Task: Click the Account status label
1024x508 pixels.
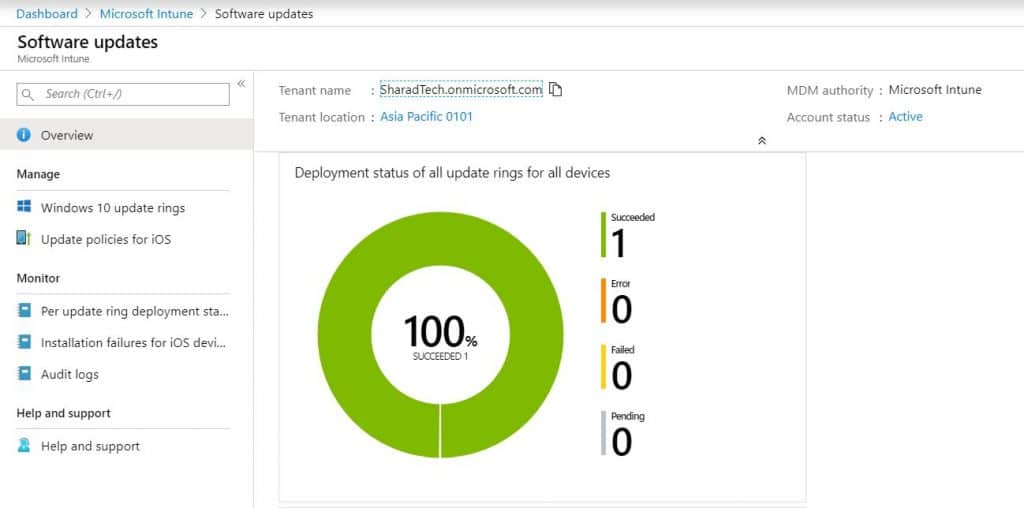Action: (x=828, y=118)
